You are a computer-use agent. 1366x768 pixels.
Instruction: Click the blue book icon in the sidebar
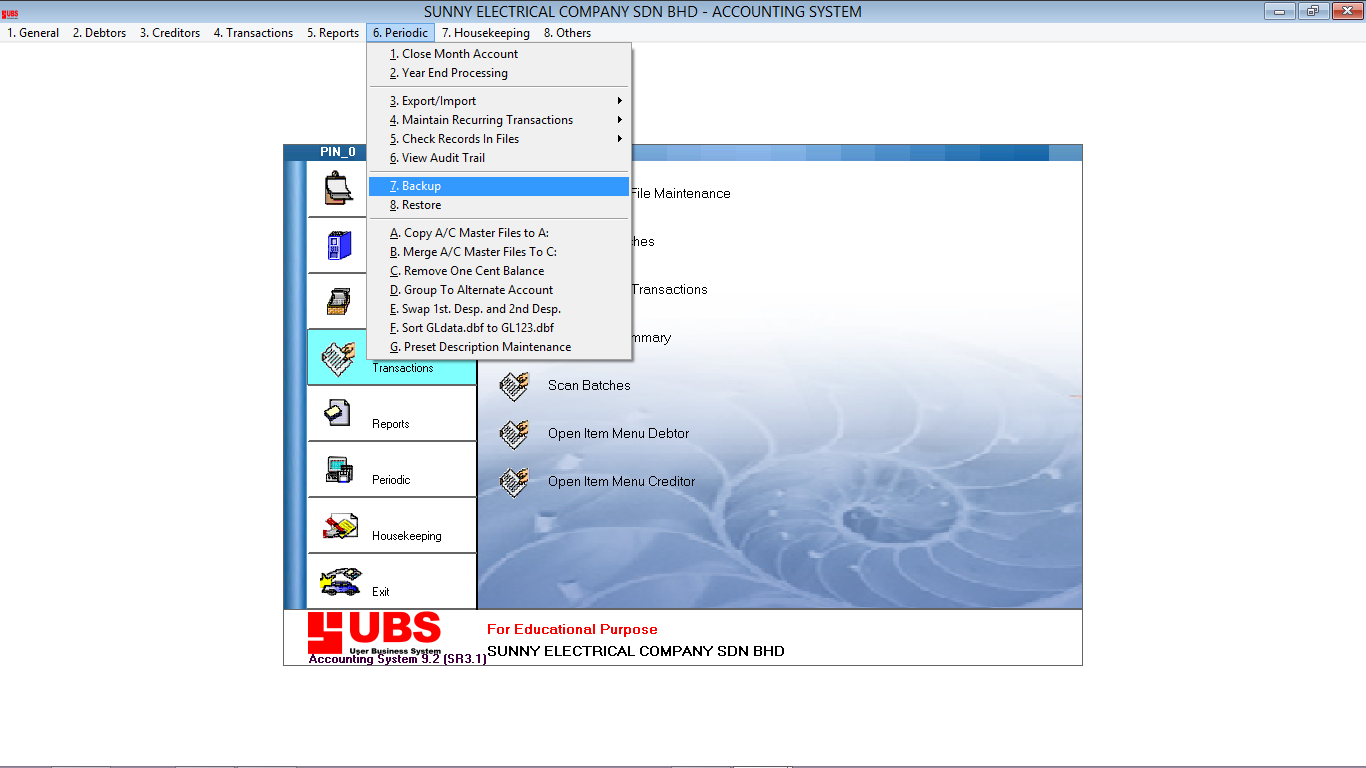(338, 244)
